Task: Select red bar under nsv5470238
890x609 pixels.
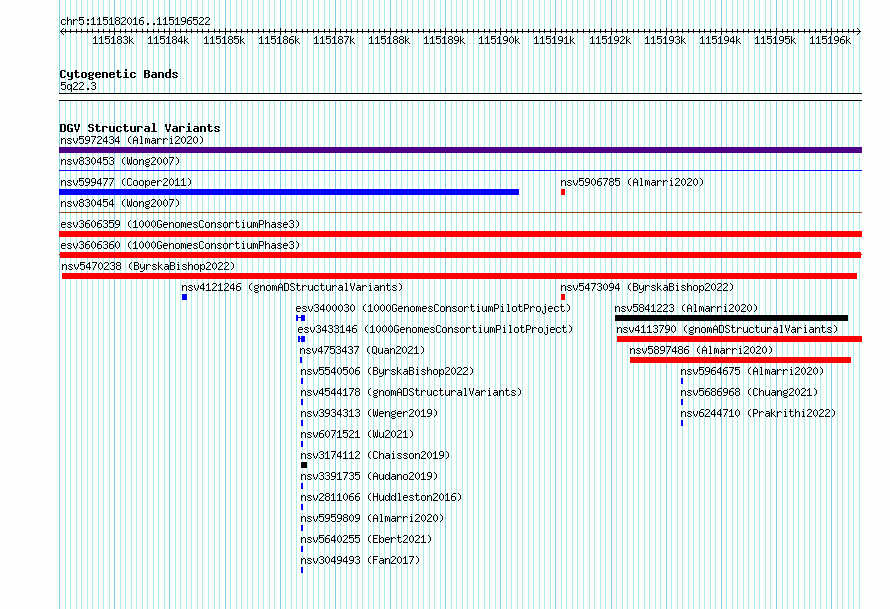Action: (459, 276)
